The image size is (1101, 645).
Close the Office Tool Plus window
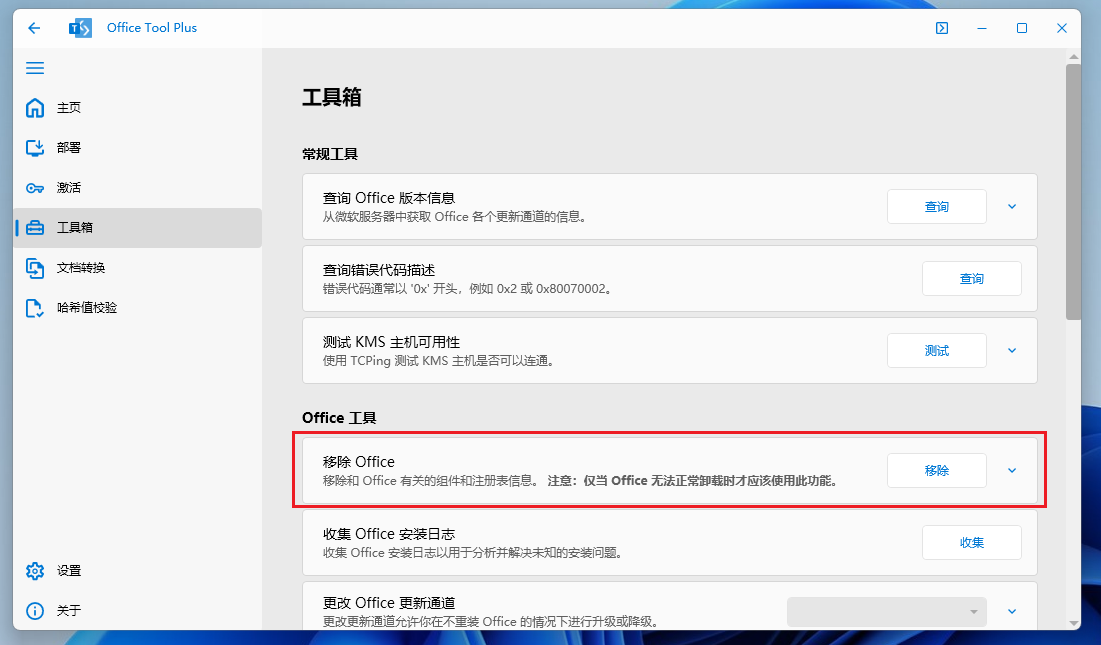point(1062,28)
